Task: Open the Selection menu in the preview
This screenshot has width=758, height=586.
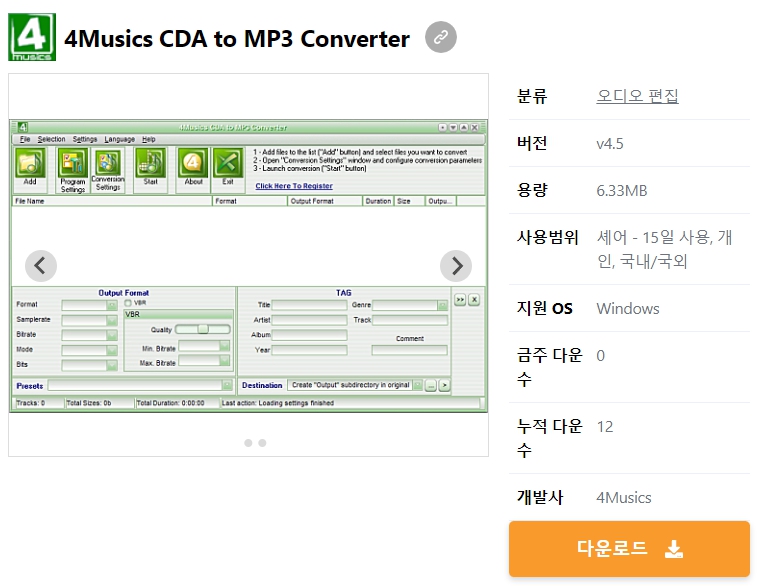Action: click(x=51, y=139)
